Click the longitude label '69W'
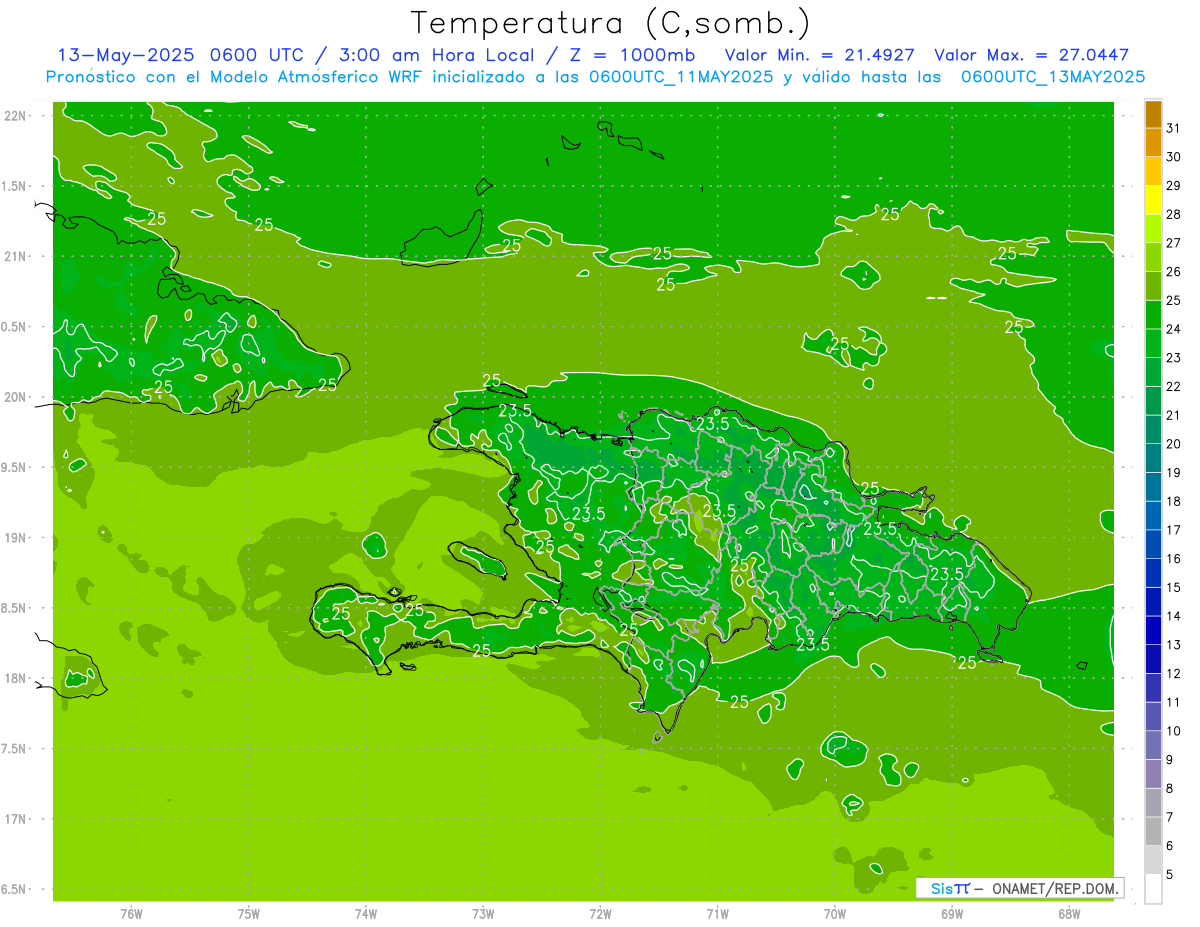 tap(951, 914)
